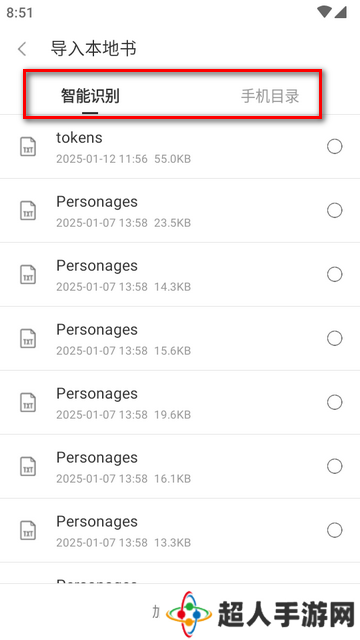Tap the TXT icon of the 23.5KB Personages file

pos(28,211)
